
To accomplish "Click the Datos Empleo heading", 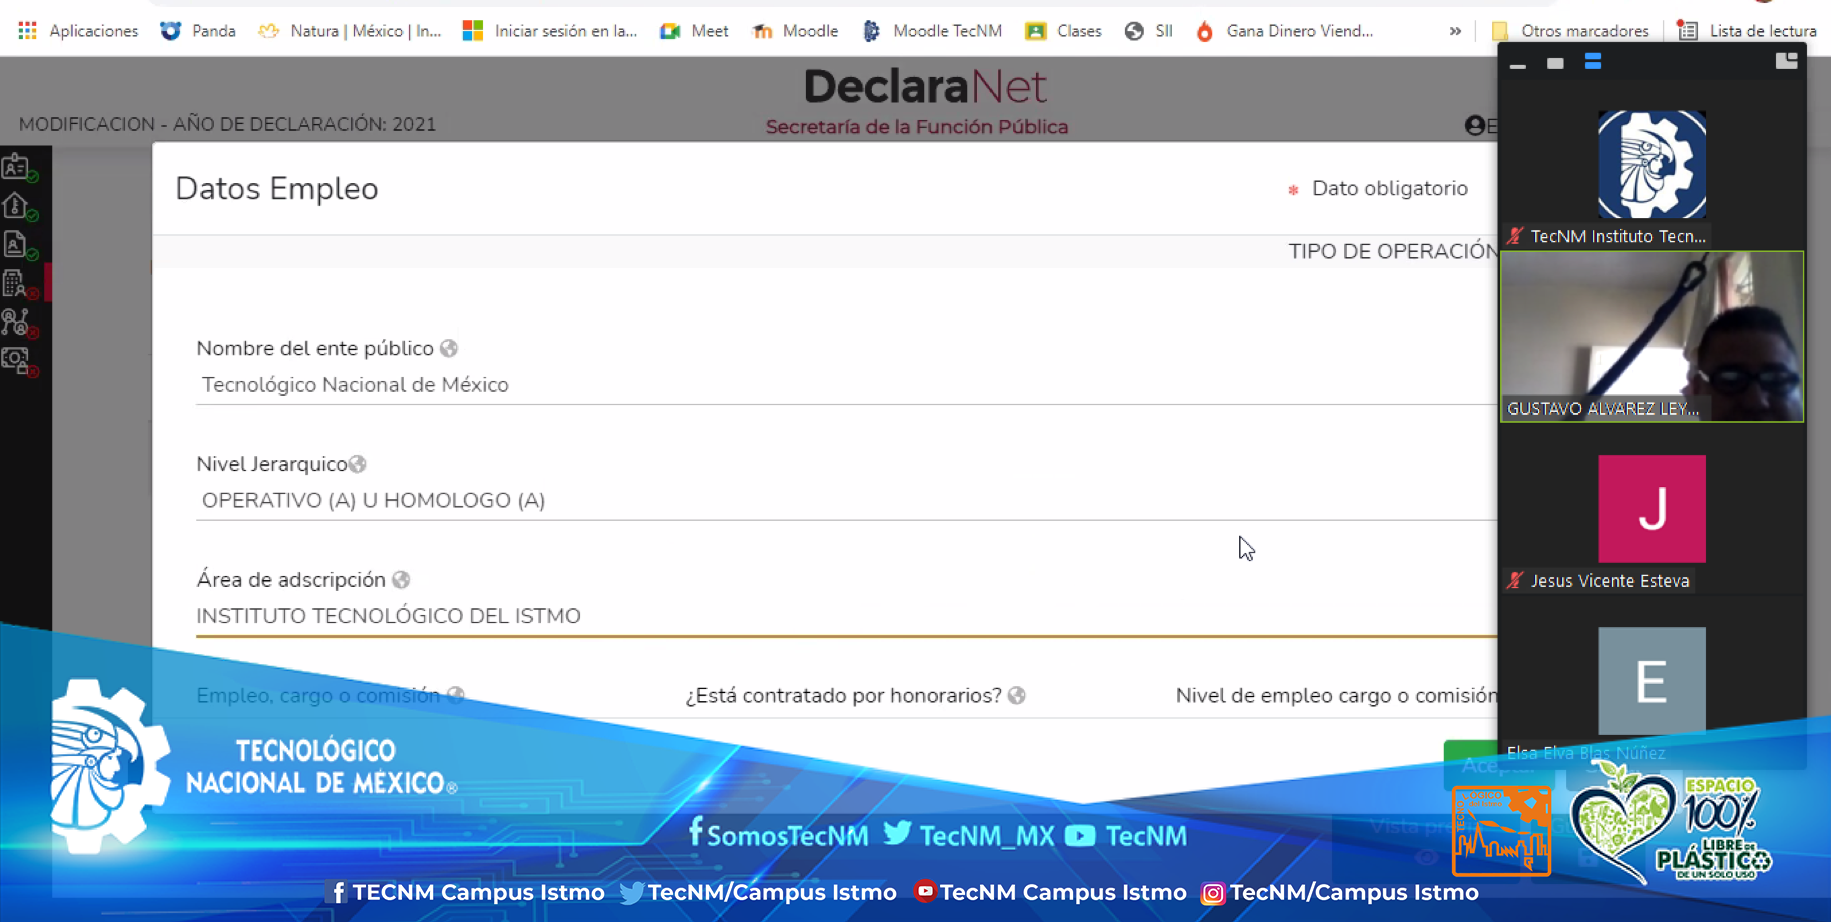I will click(277, 189).
